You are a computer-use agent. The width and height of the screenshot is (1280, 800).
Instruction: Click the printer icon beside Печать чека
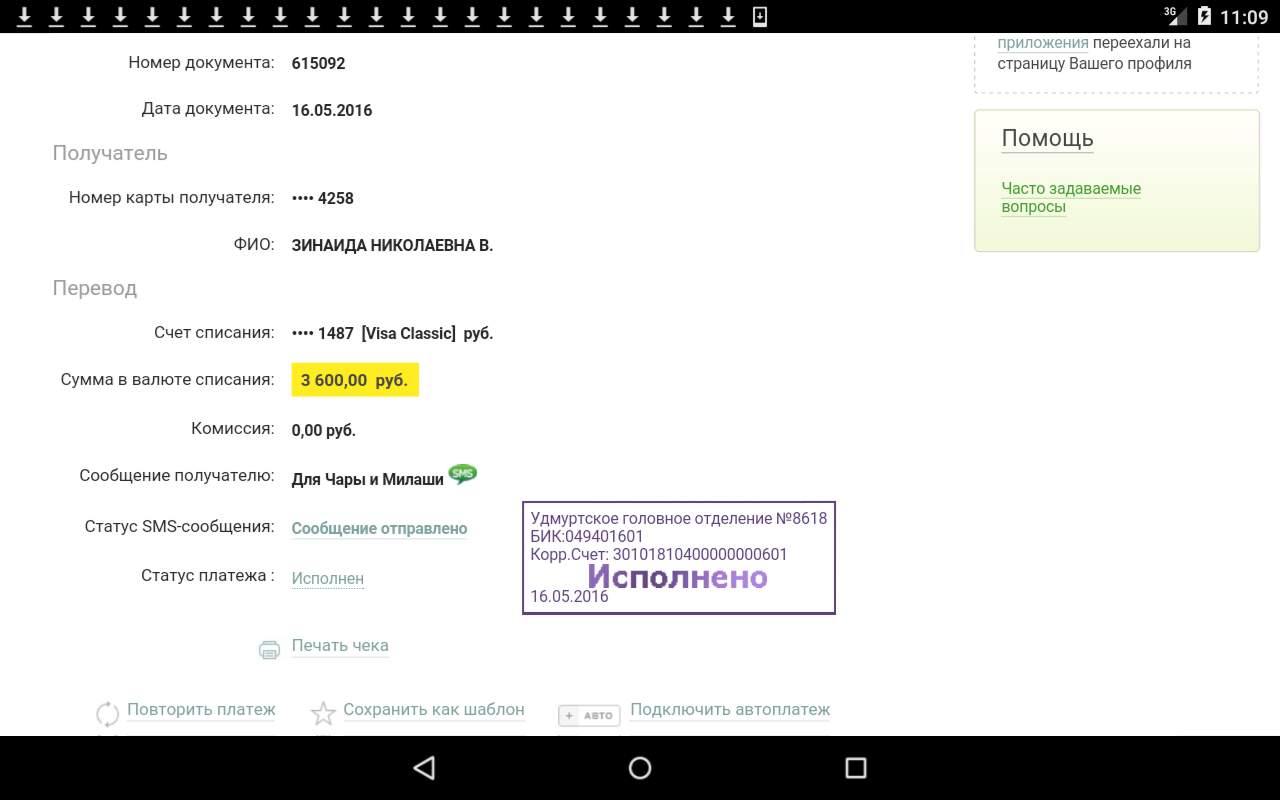[269, 650]
